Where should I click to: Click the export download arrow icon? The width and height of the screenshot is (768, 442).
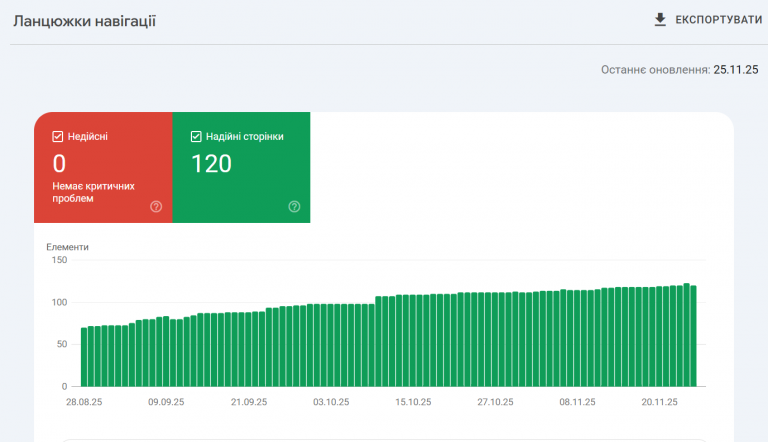[660, 20]
